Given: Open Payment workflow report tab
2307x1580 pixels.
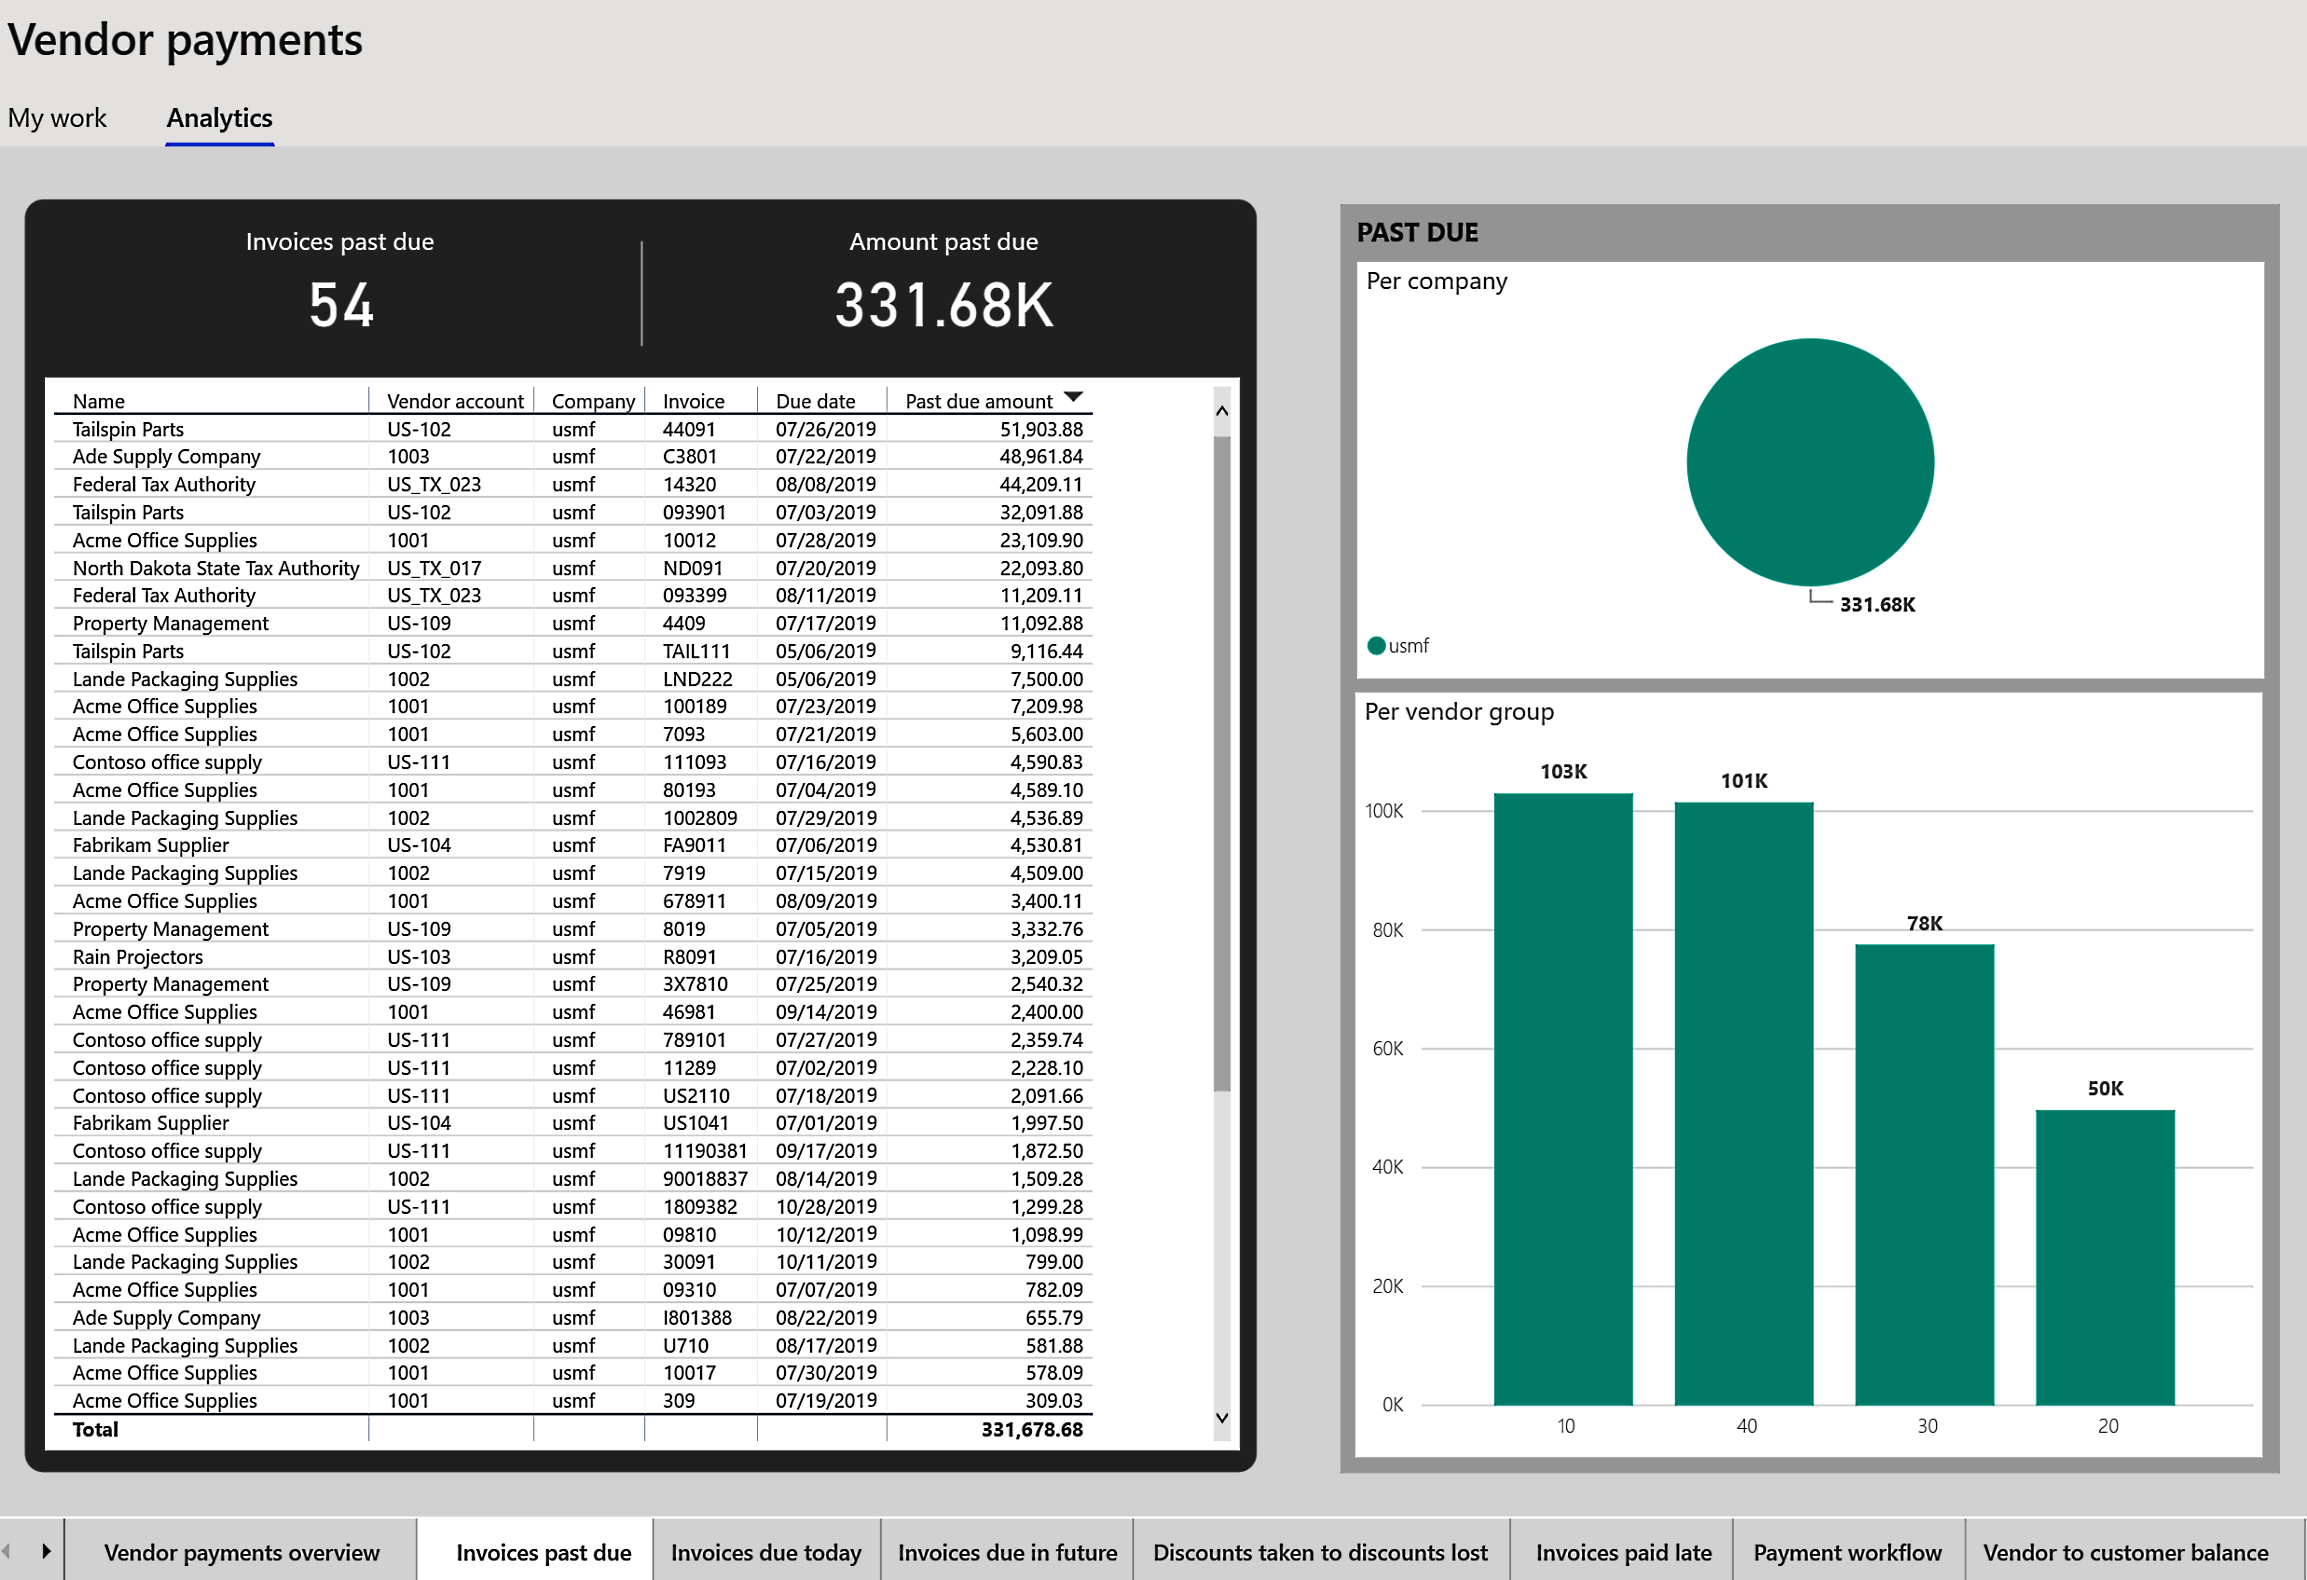Looking at the screenshot, I should click(x=1846, y=1552).
